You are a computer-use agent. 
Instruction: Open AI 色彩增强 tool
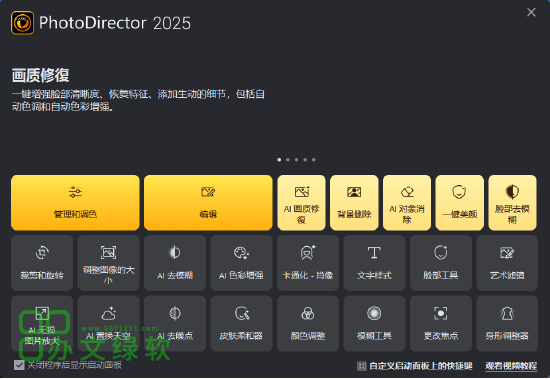(x=241, y=263)
